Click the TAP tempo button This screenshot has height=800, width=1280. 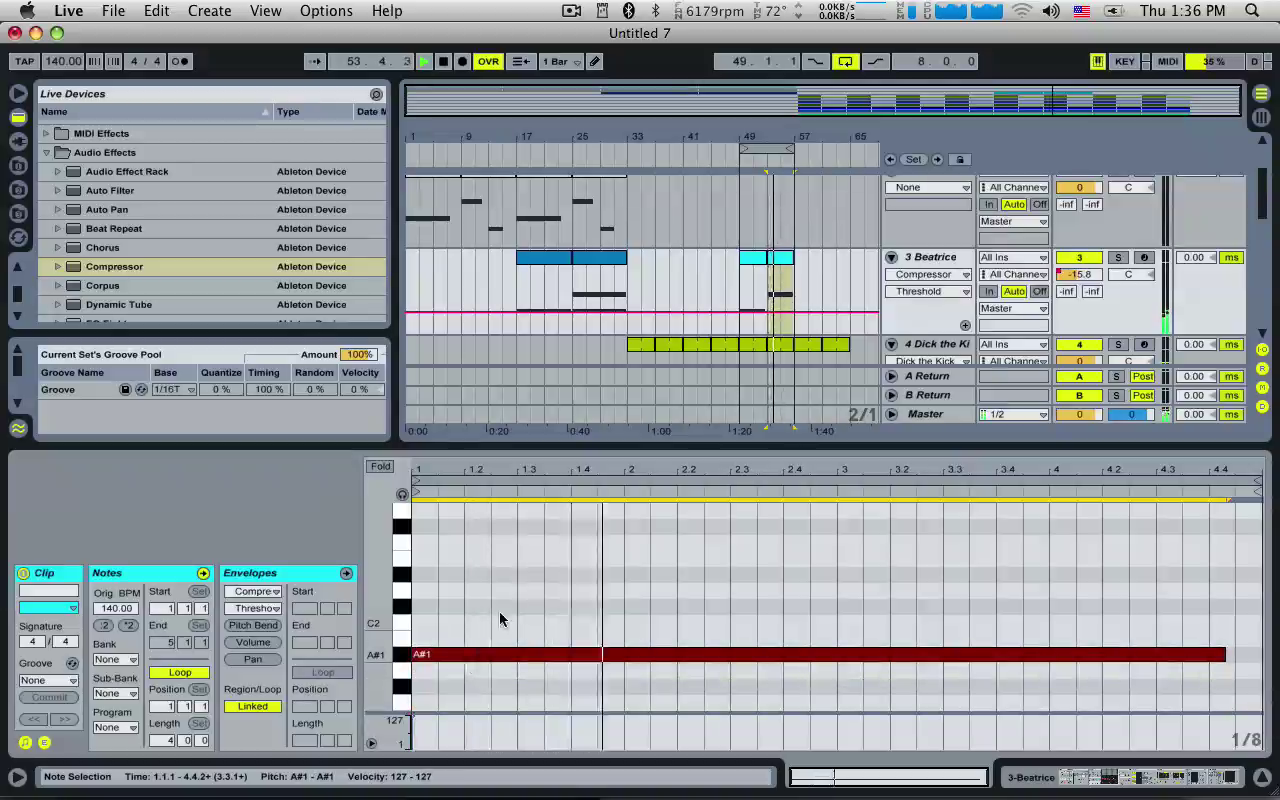(x=25, y=61)
